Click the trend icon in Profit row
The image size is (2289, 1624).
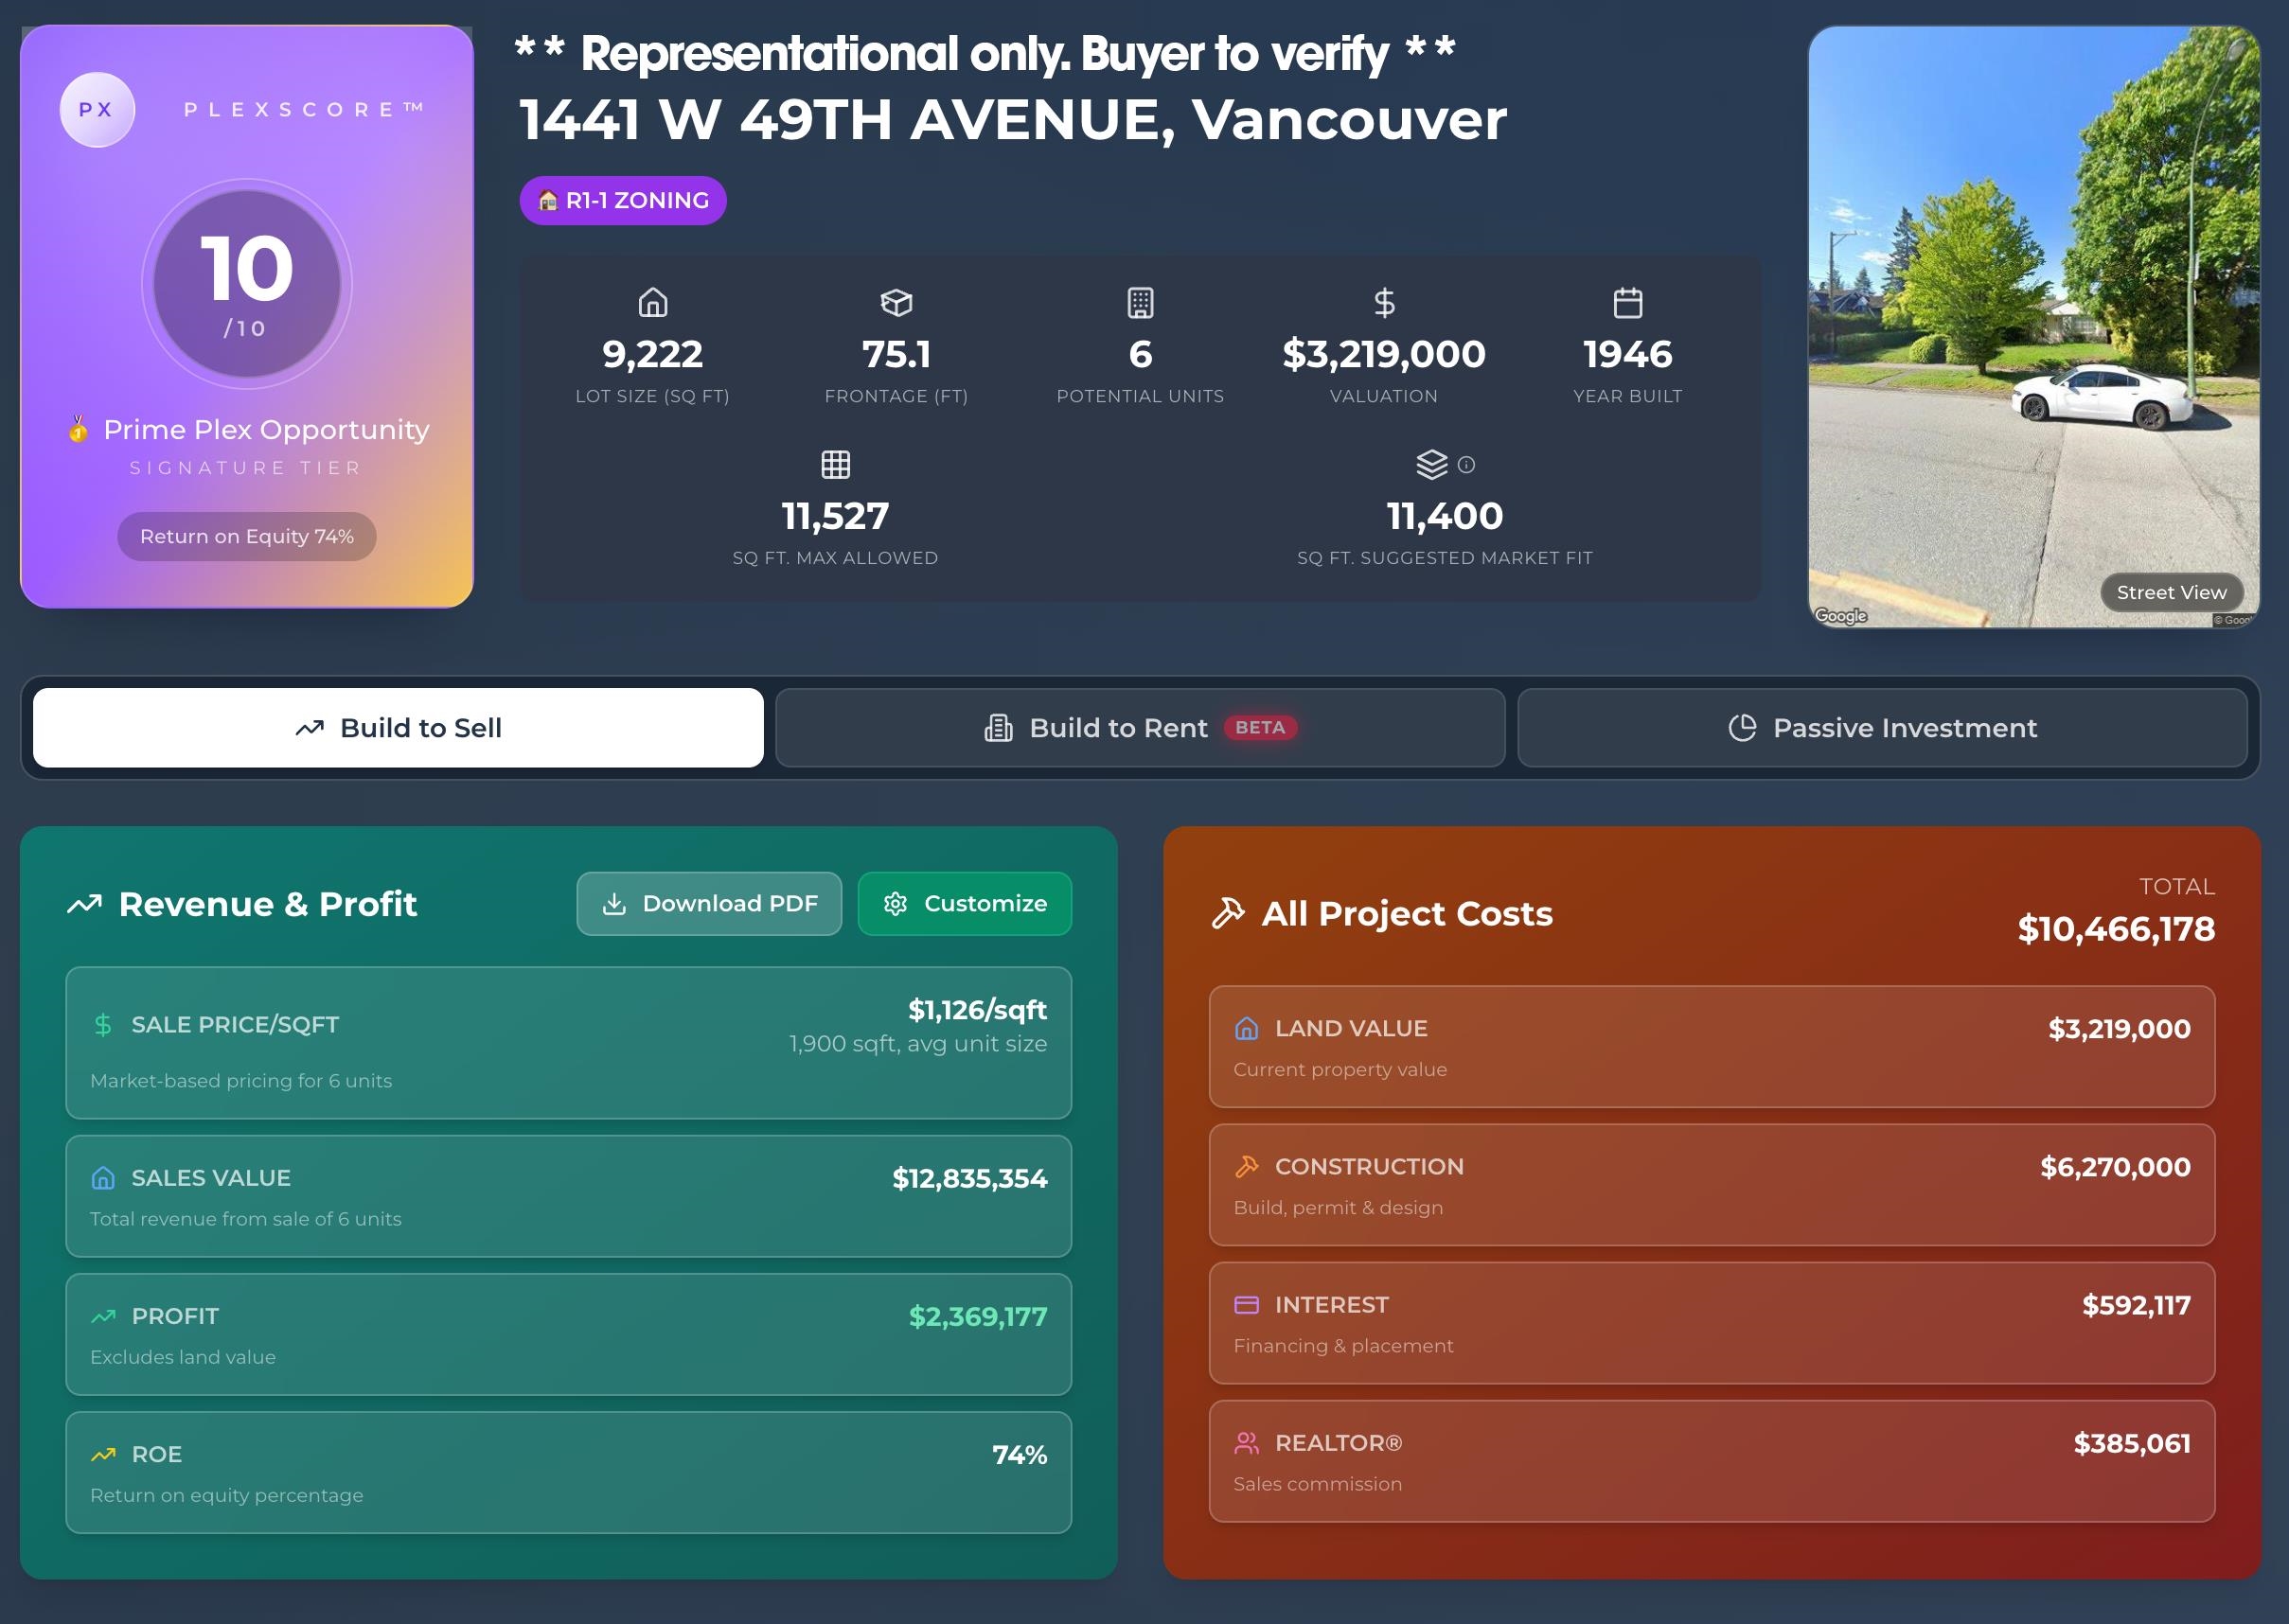103,1316
